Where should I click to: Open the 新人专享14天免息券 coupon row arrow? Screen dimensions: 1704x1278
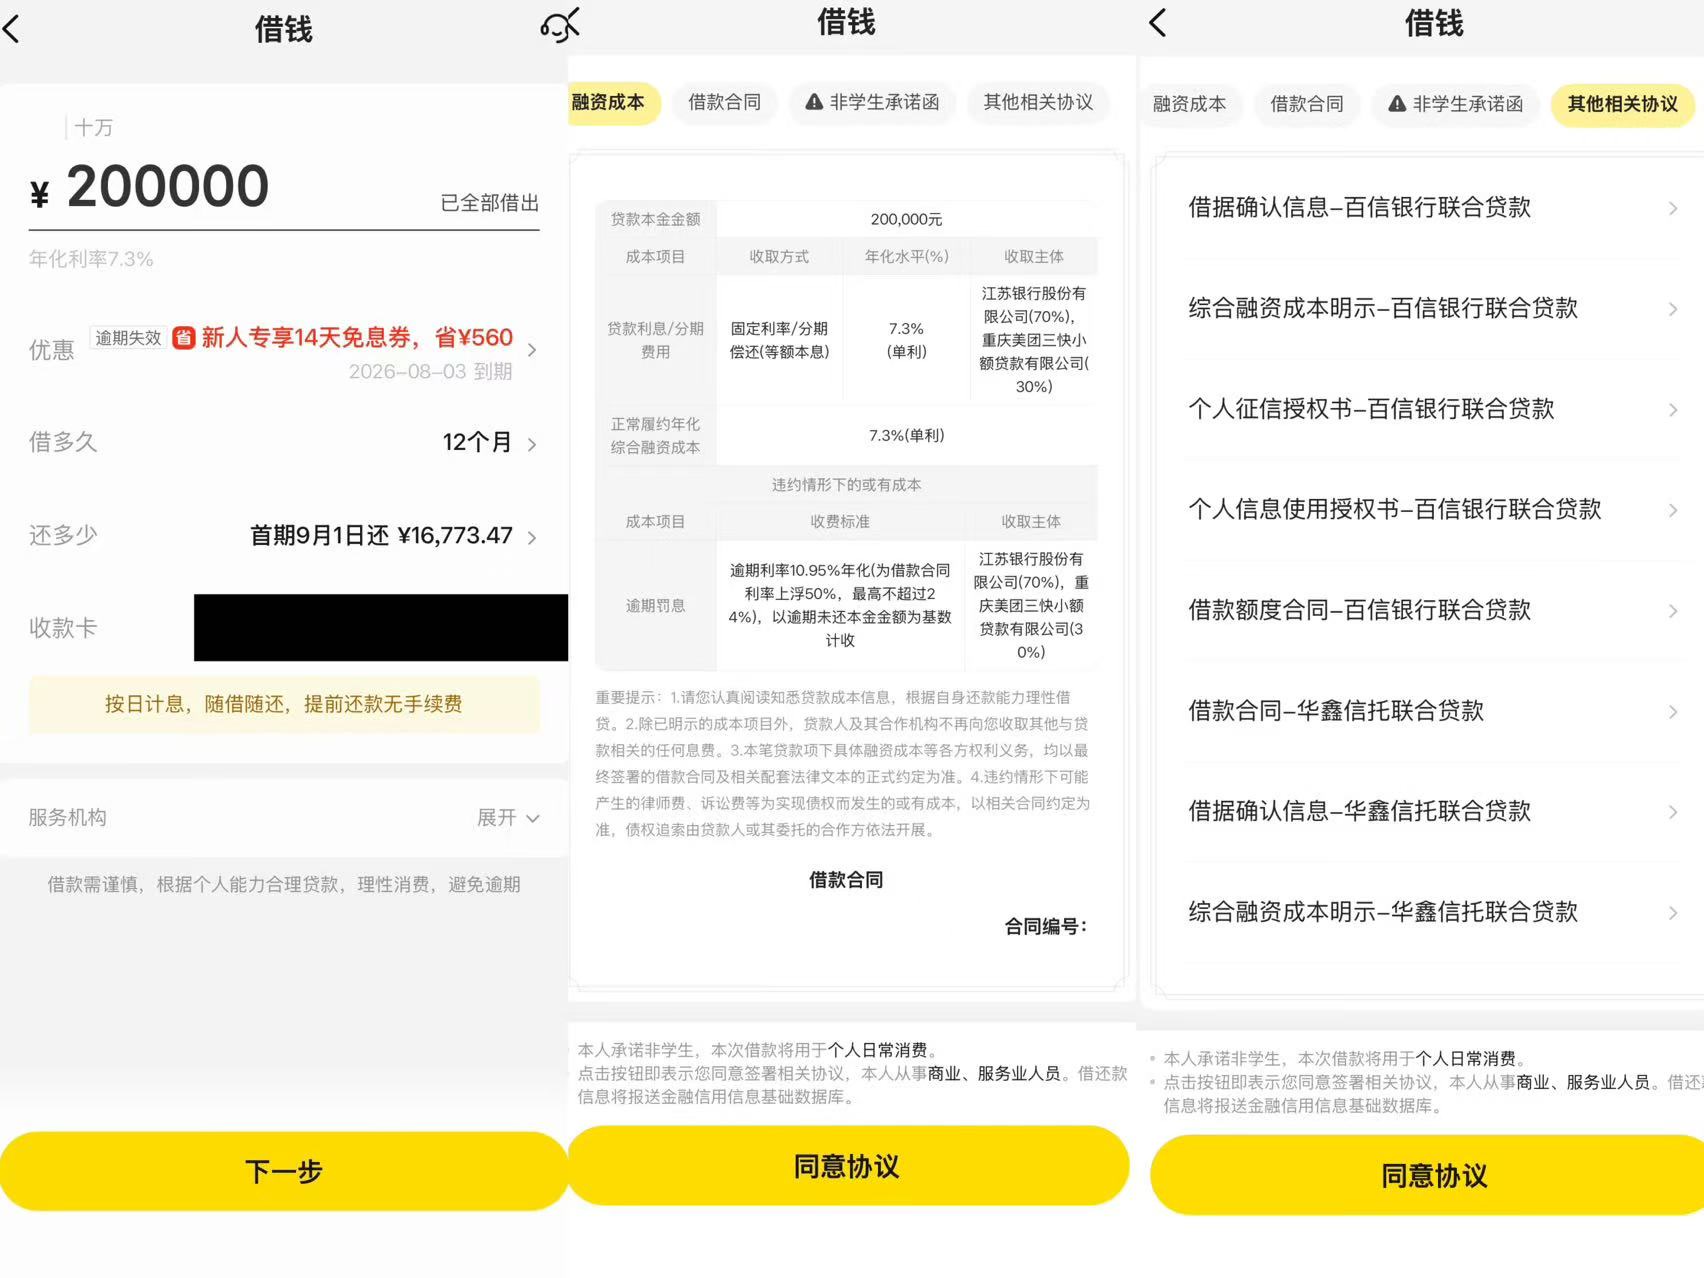(x=532, y=350)
